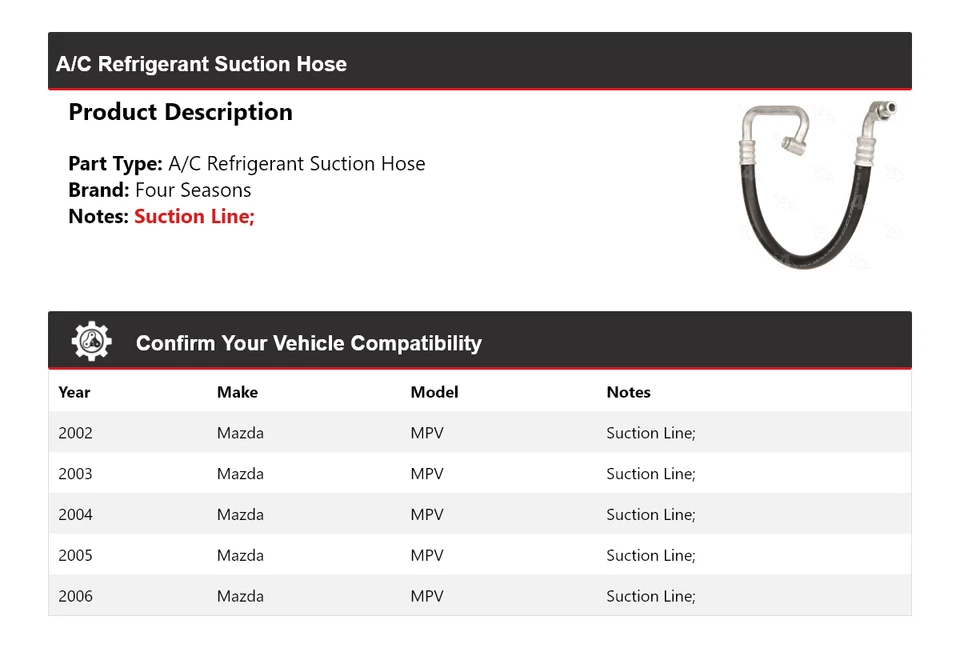Select the 2003 year cell
Image resolution: width=960 pixels, height=648 pixels.
click(x=75, y=474)
